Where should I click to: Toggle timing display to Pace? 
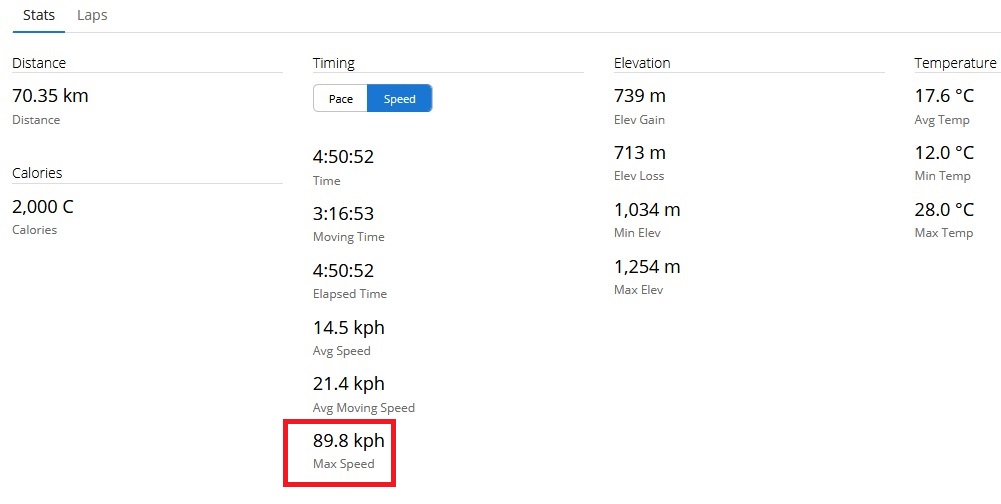click(341, 99)
